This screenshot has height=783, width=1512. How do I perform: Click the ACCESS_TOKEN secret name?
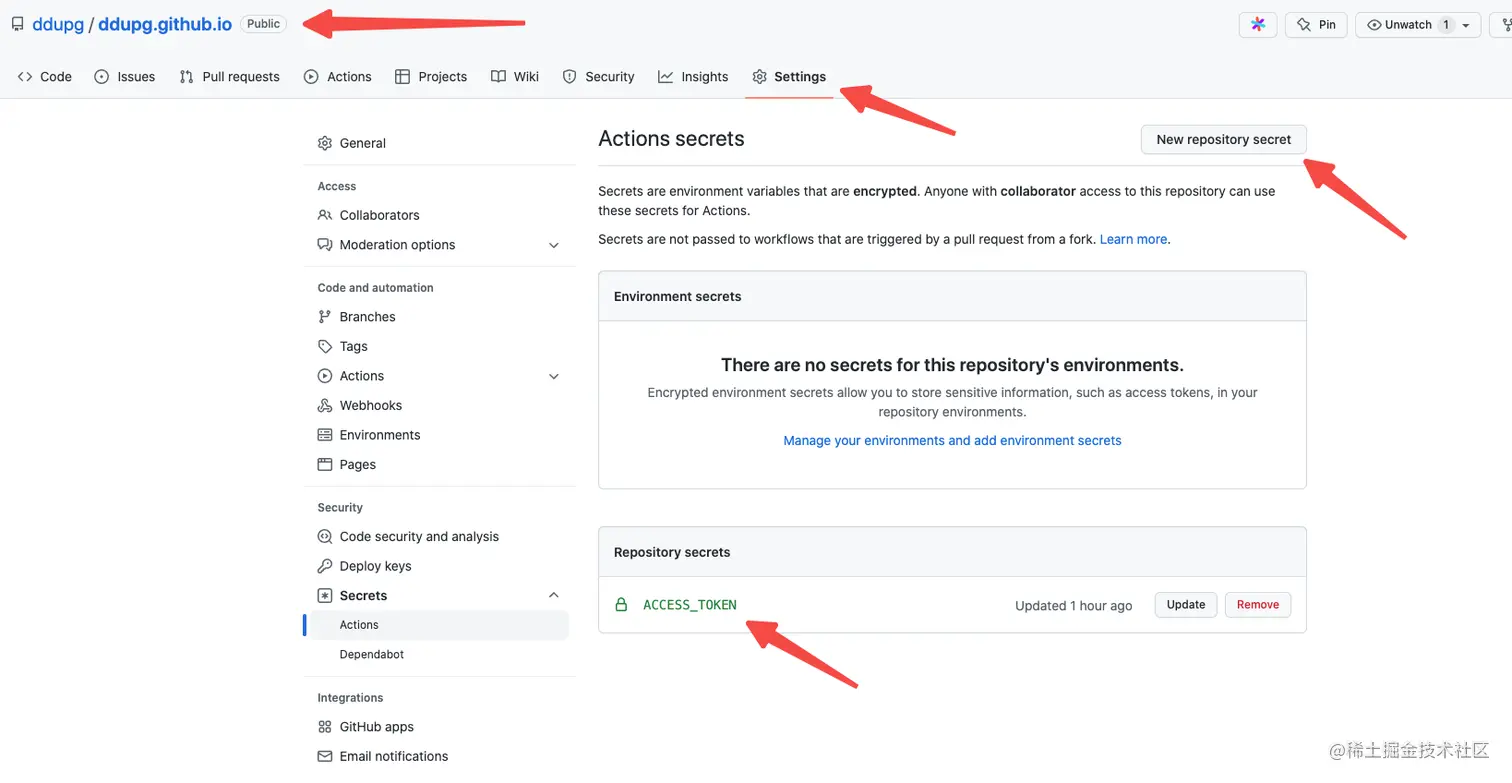[690, 605]
